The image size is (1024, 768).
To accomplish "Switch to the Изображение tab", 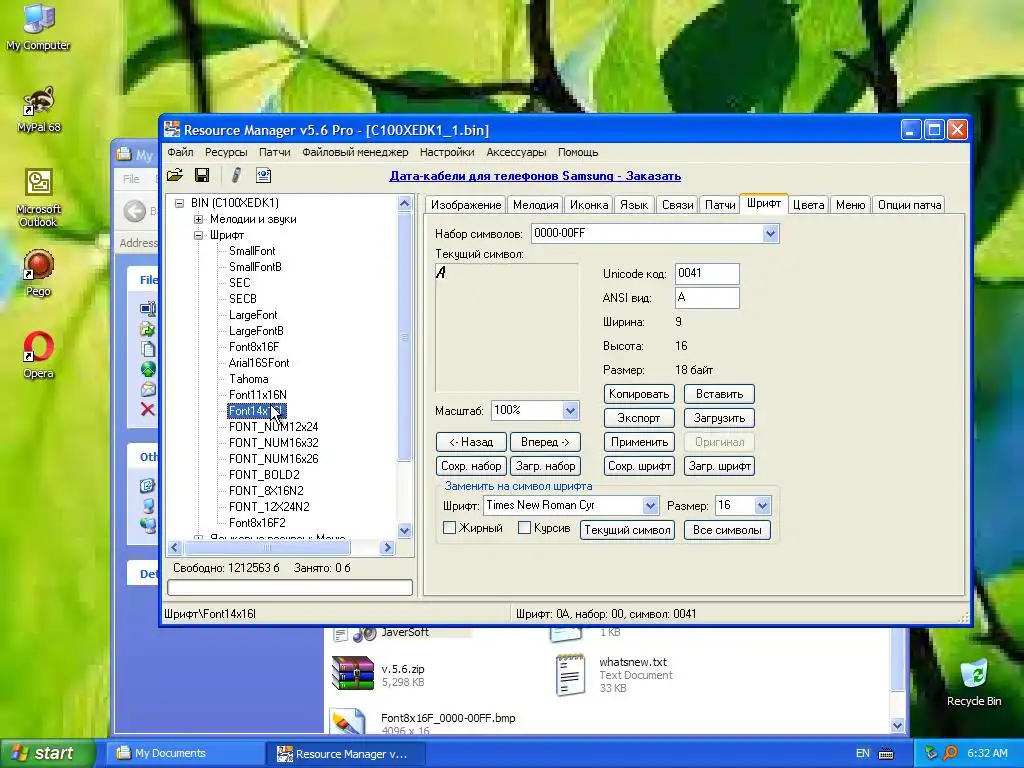I will point(466,205).
